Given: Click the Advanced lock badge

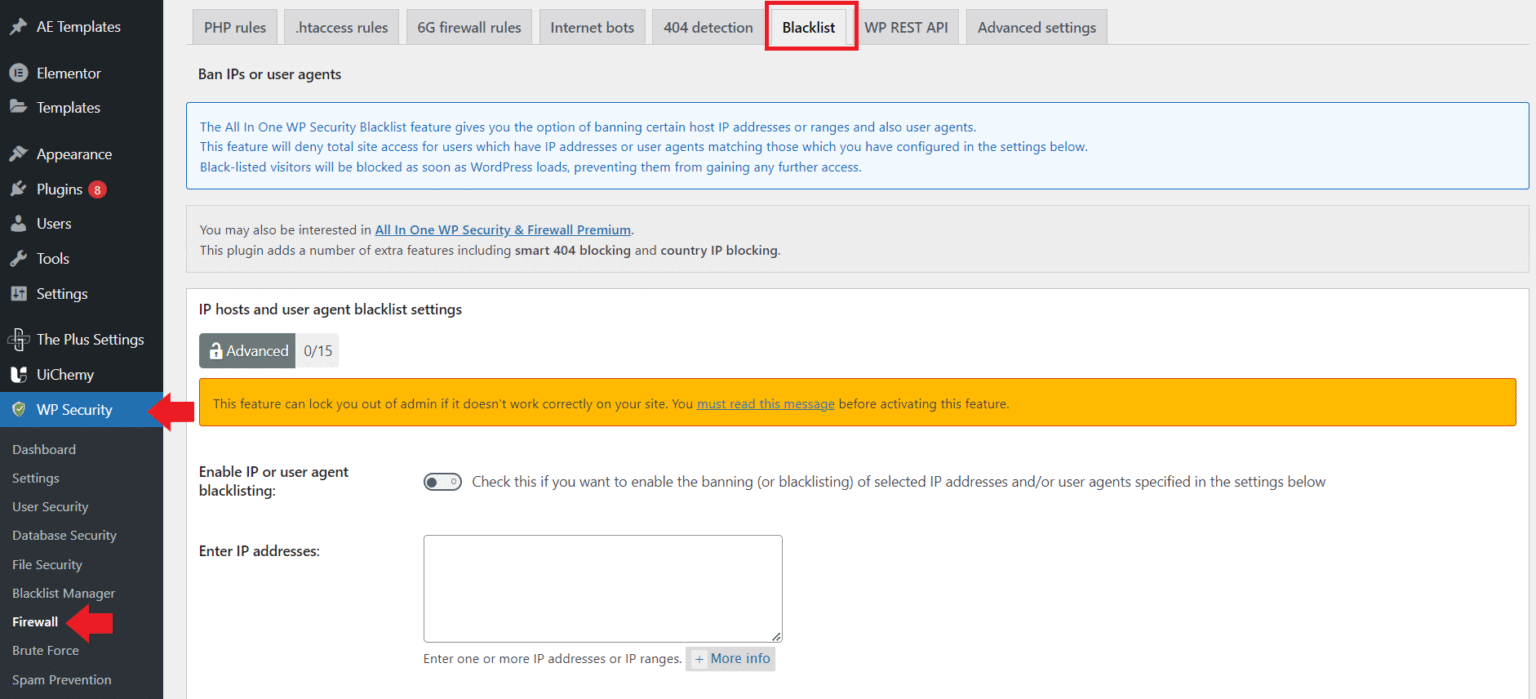Looking at the screenshot, I should [247, 350].
